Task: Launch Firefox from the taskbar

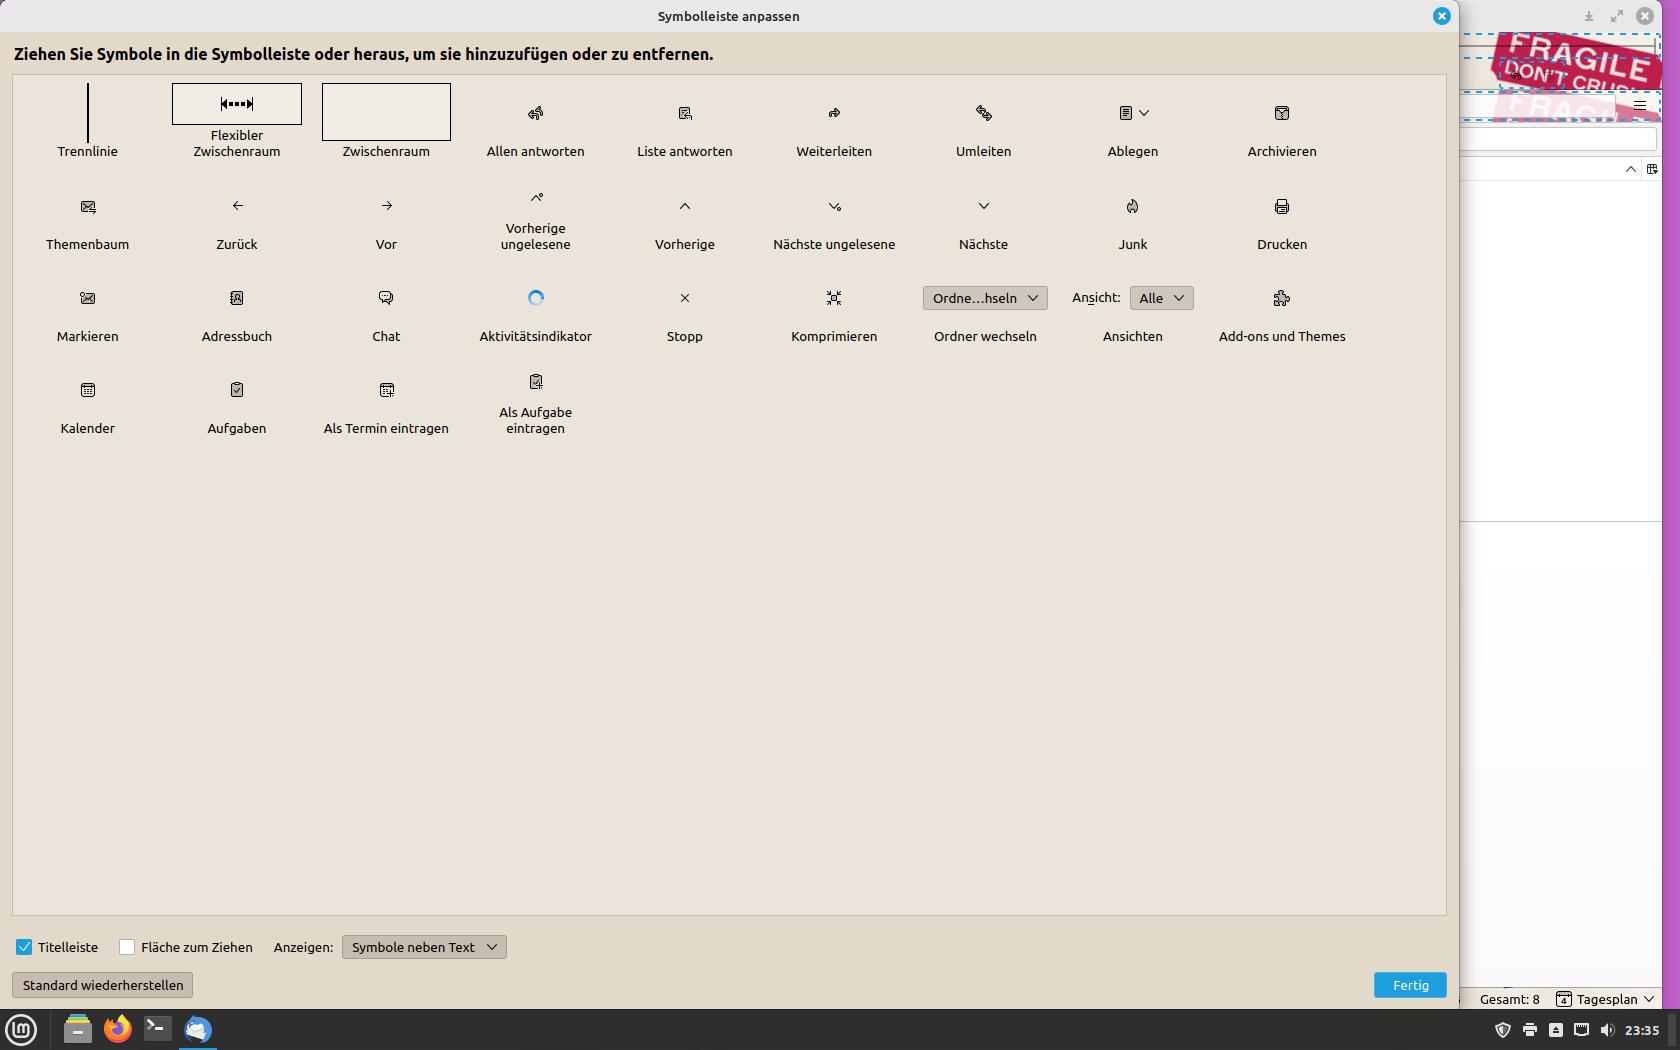Action: point(118,1029)
